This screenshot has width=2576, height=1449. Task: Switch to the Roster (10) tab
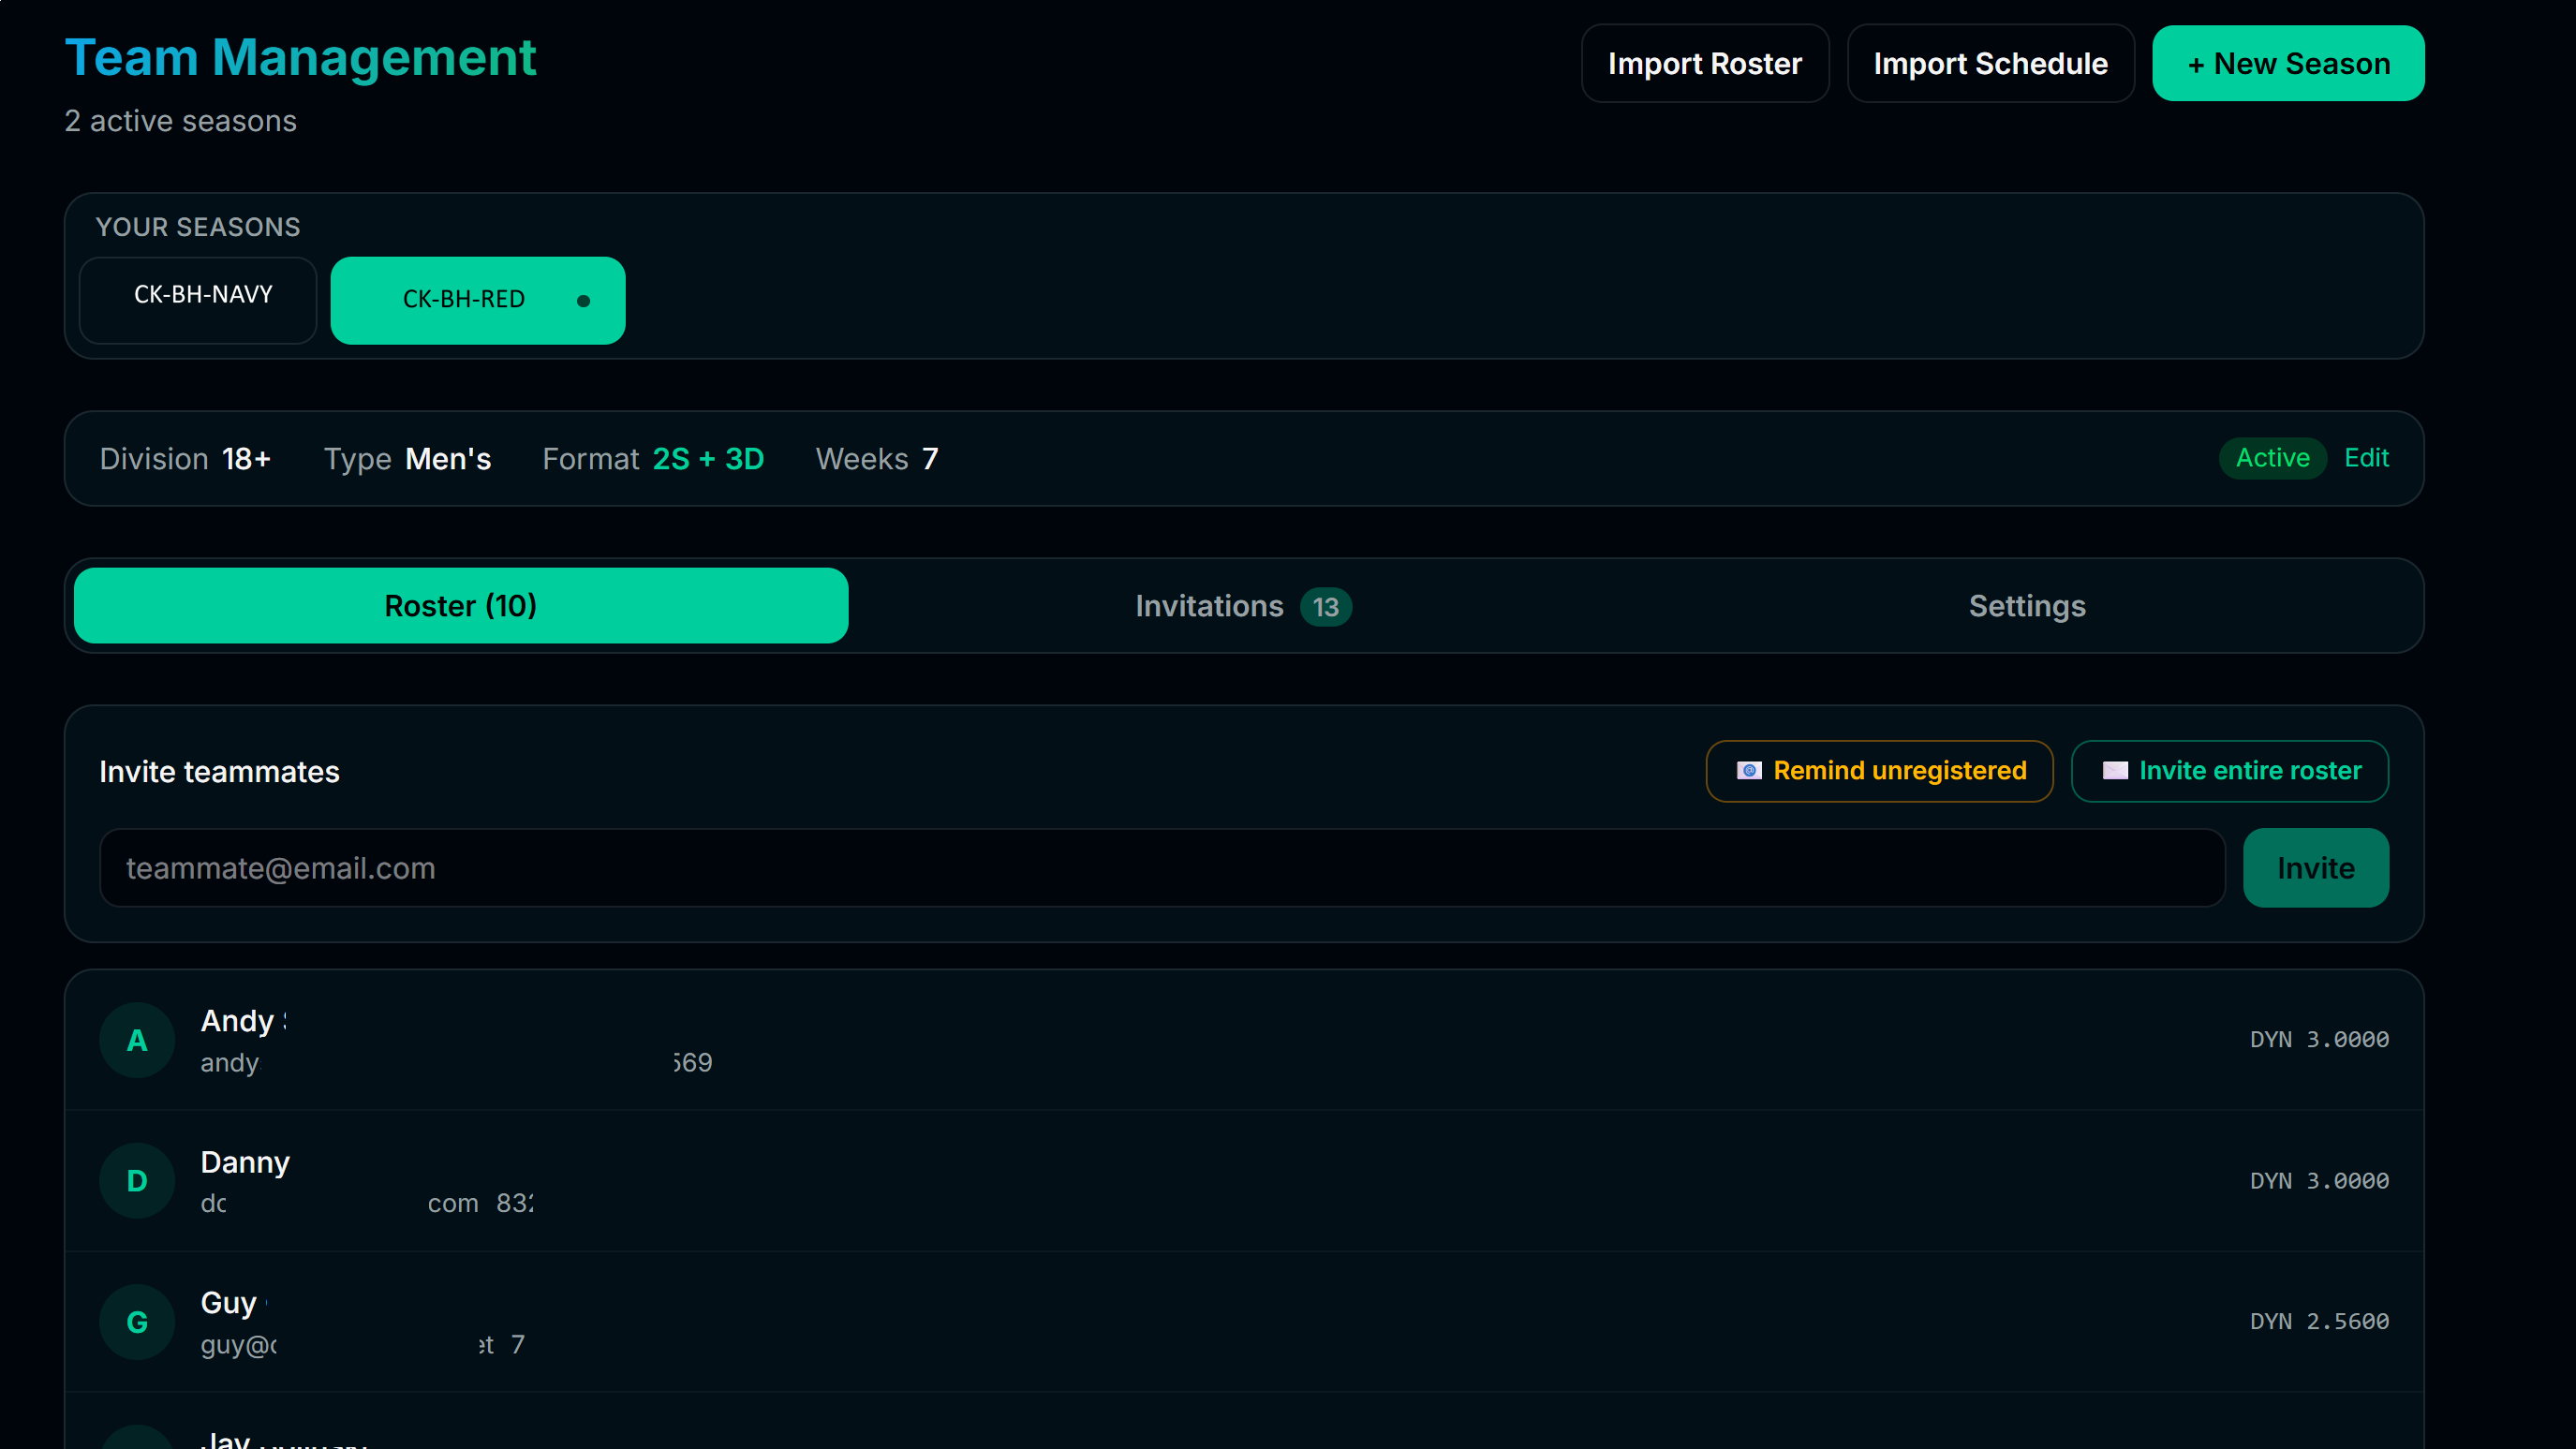[x=461, y=605]
